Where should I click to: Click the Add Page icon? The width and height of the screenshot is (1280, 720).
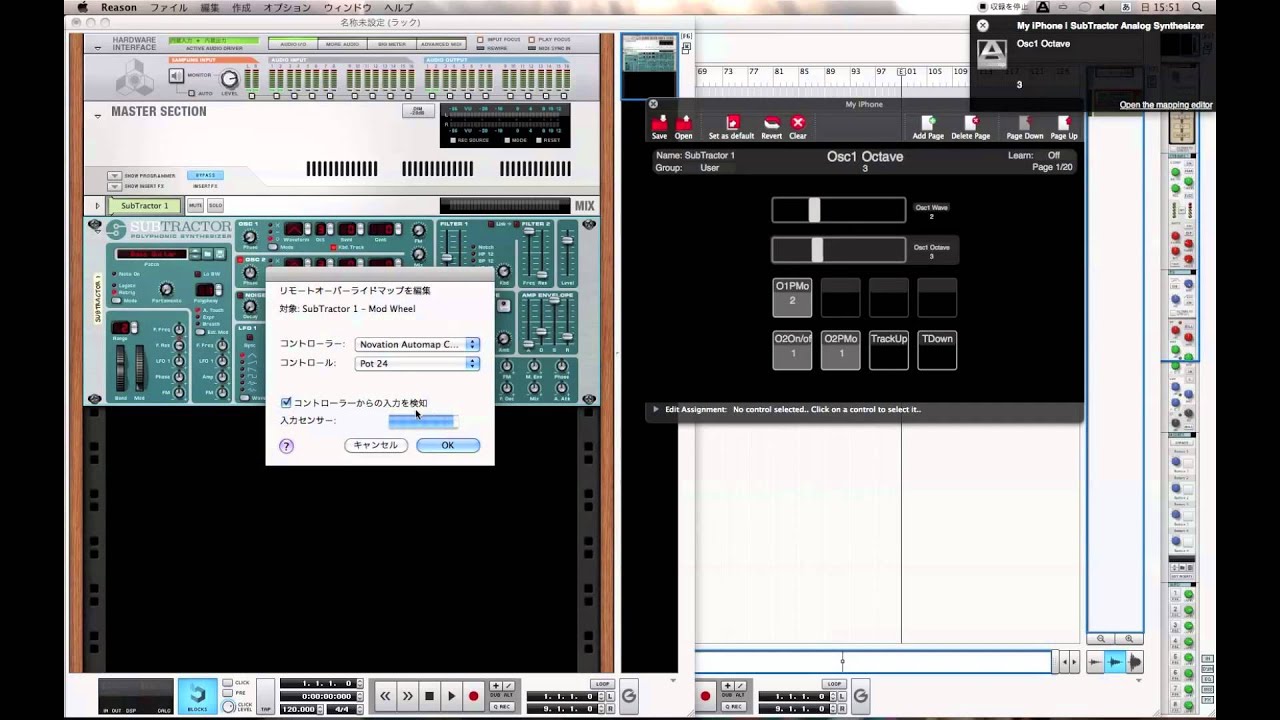tap(928, 123)
